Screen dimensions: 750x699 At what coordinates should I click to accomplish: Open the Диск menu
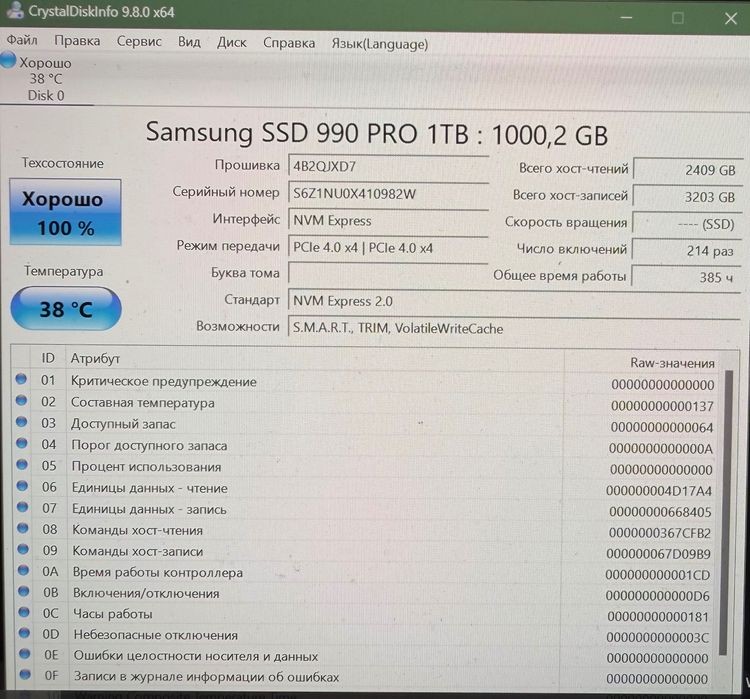[232, 43]
